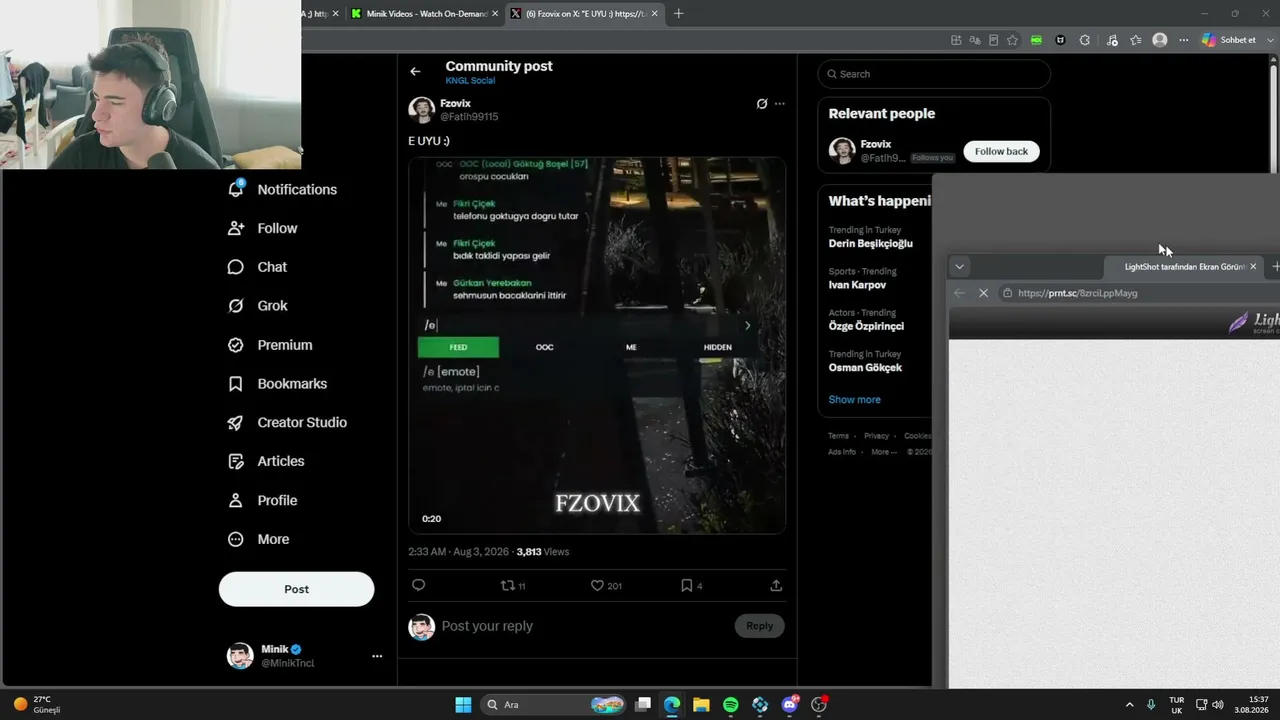Open Fzovix's avatar on the post
This screenshot has width=1280, height=720.
421,110
